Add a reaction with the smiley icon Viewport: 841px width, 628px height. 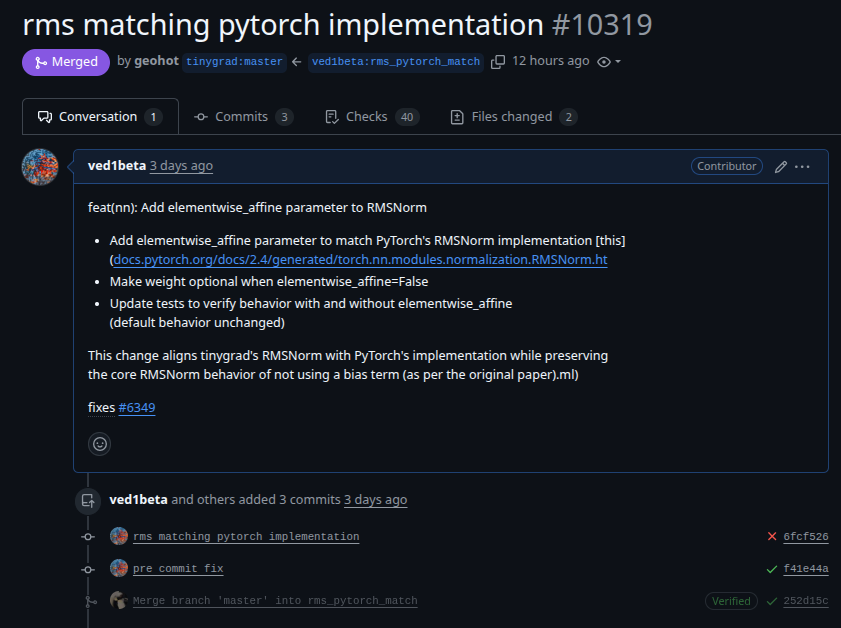[100, 444]
